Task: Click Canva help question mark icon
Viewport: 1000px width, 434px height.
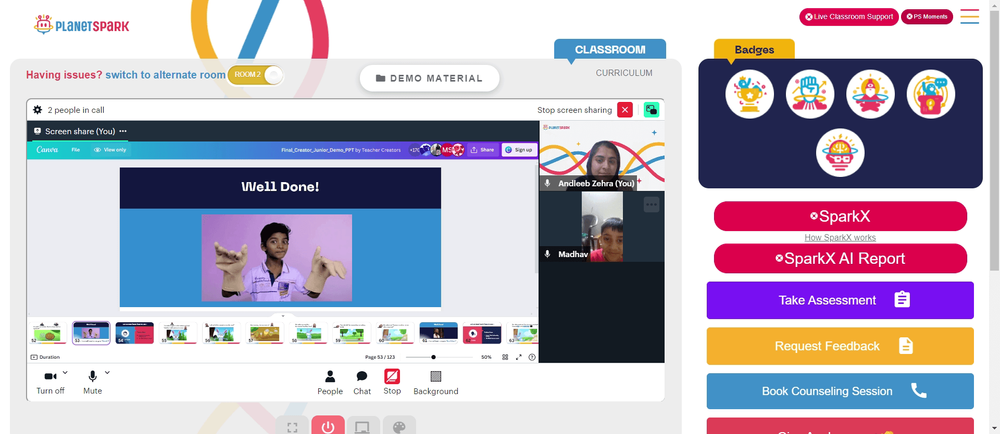Action: pyautogui.click(x=532, y=357)
